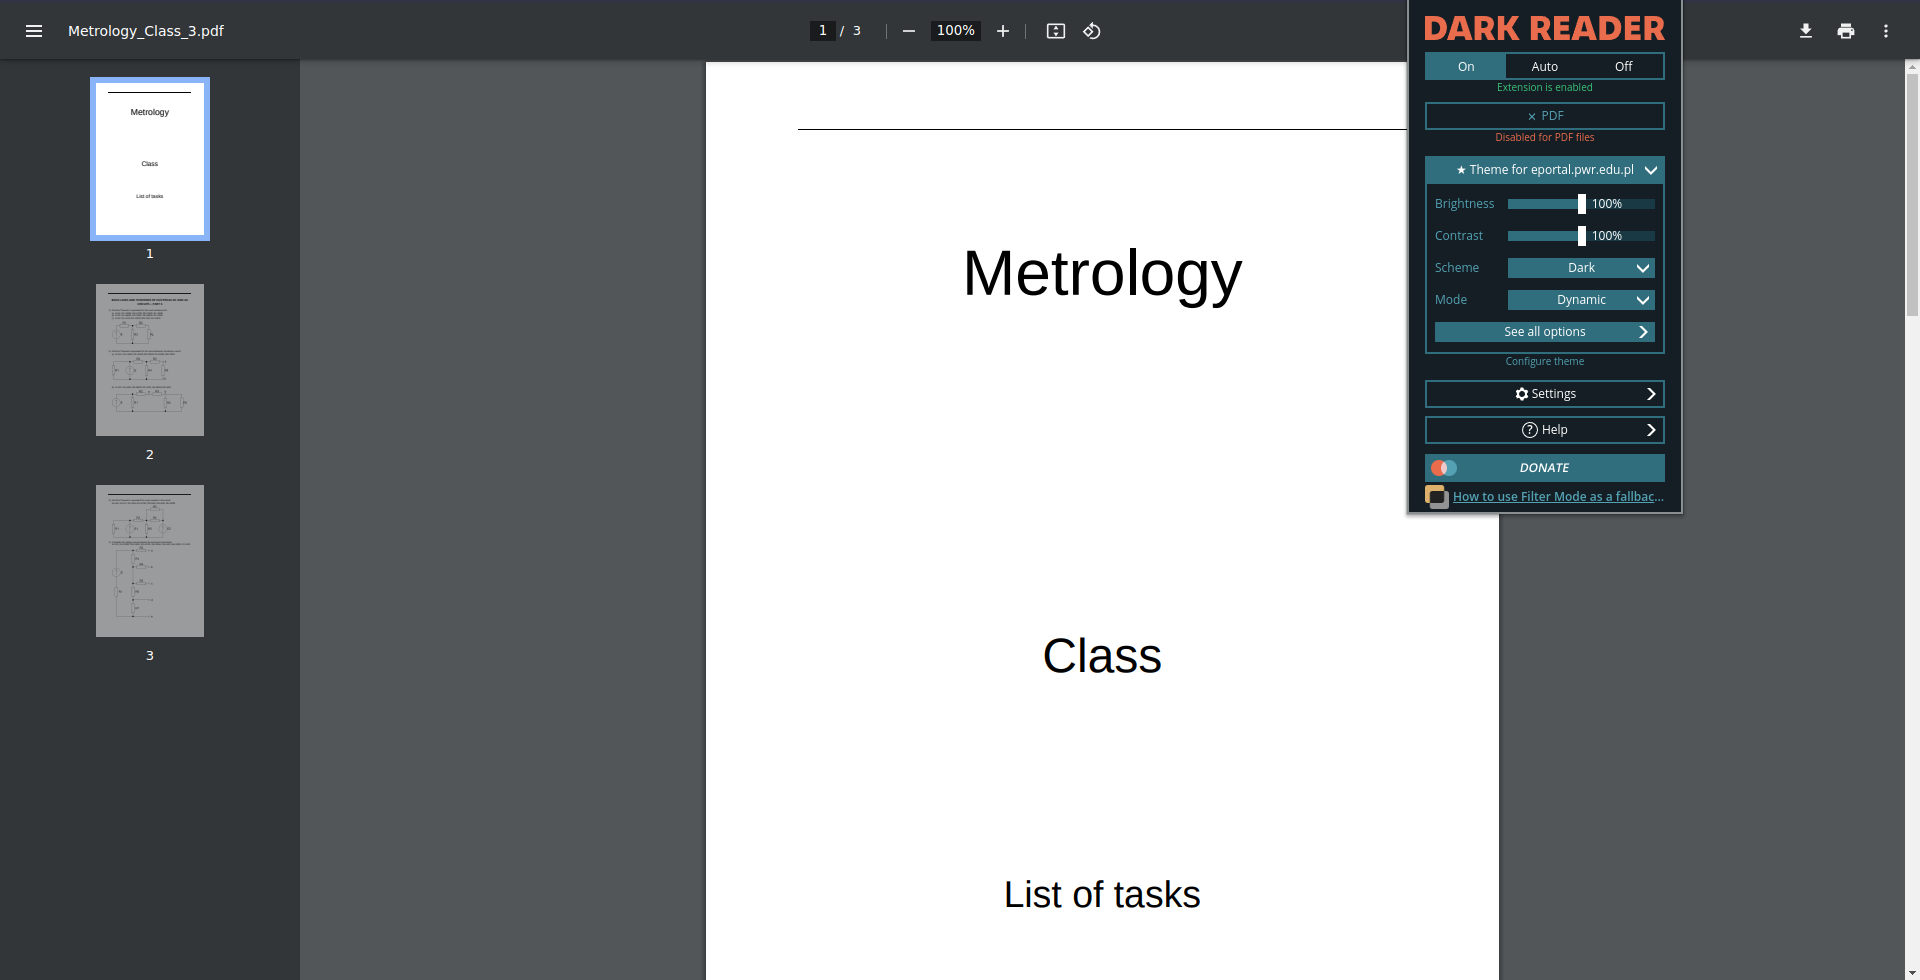Adjust the Contrast slider
Screen dimensions: 1920x980
(x=1581, y=236)
